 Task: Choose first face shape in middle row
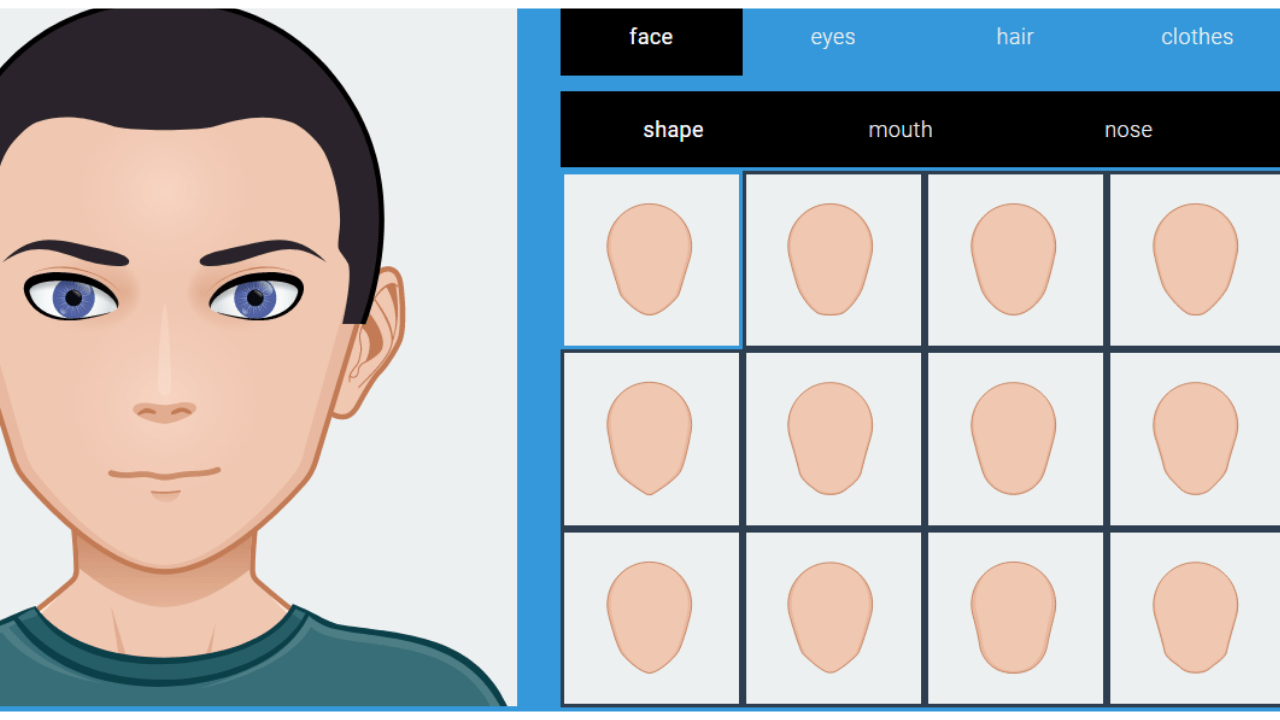tap(650, 439)
